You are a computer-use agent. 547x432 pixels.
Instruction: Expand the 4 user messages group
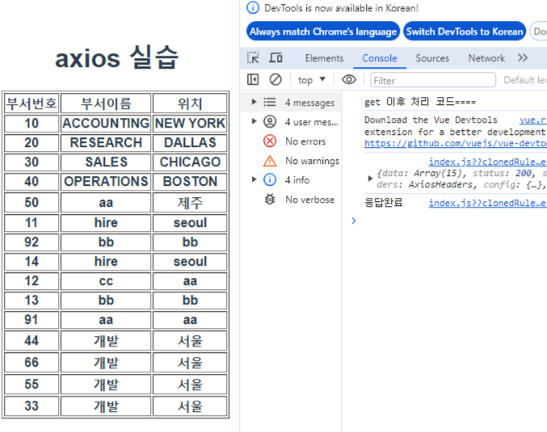[x=254, y=121]
